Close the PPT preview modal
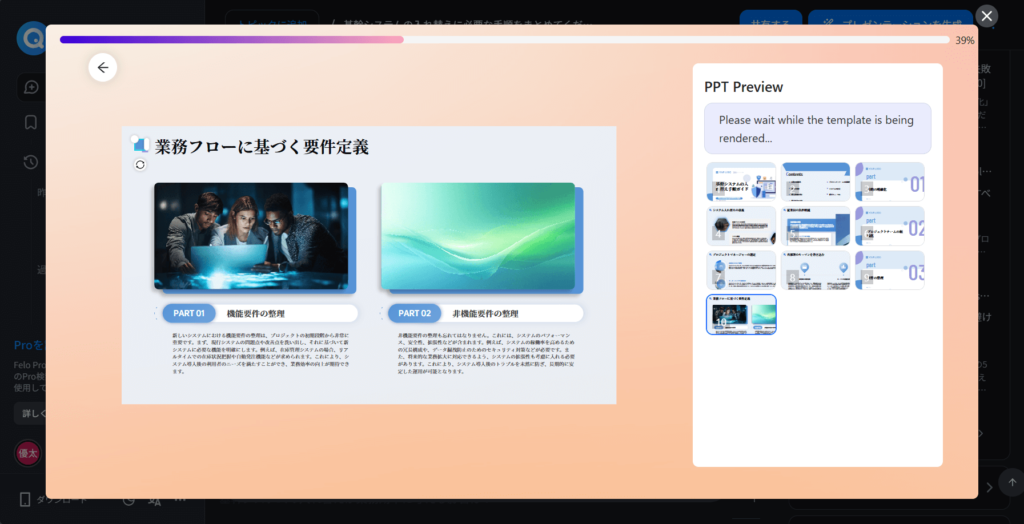 click(987, 15)
